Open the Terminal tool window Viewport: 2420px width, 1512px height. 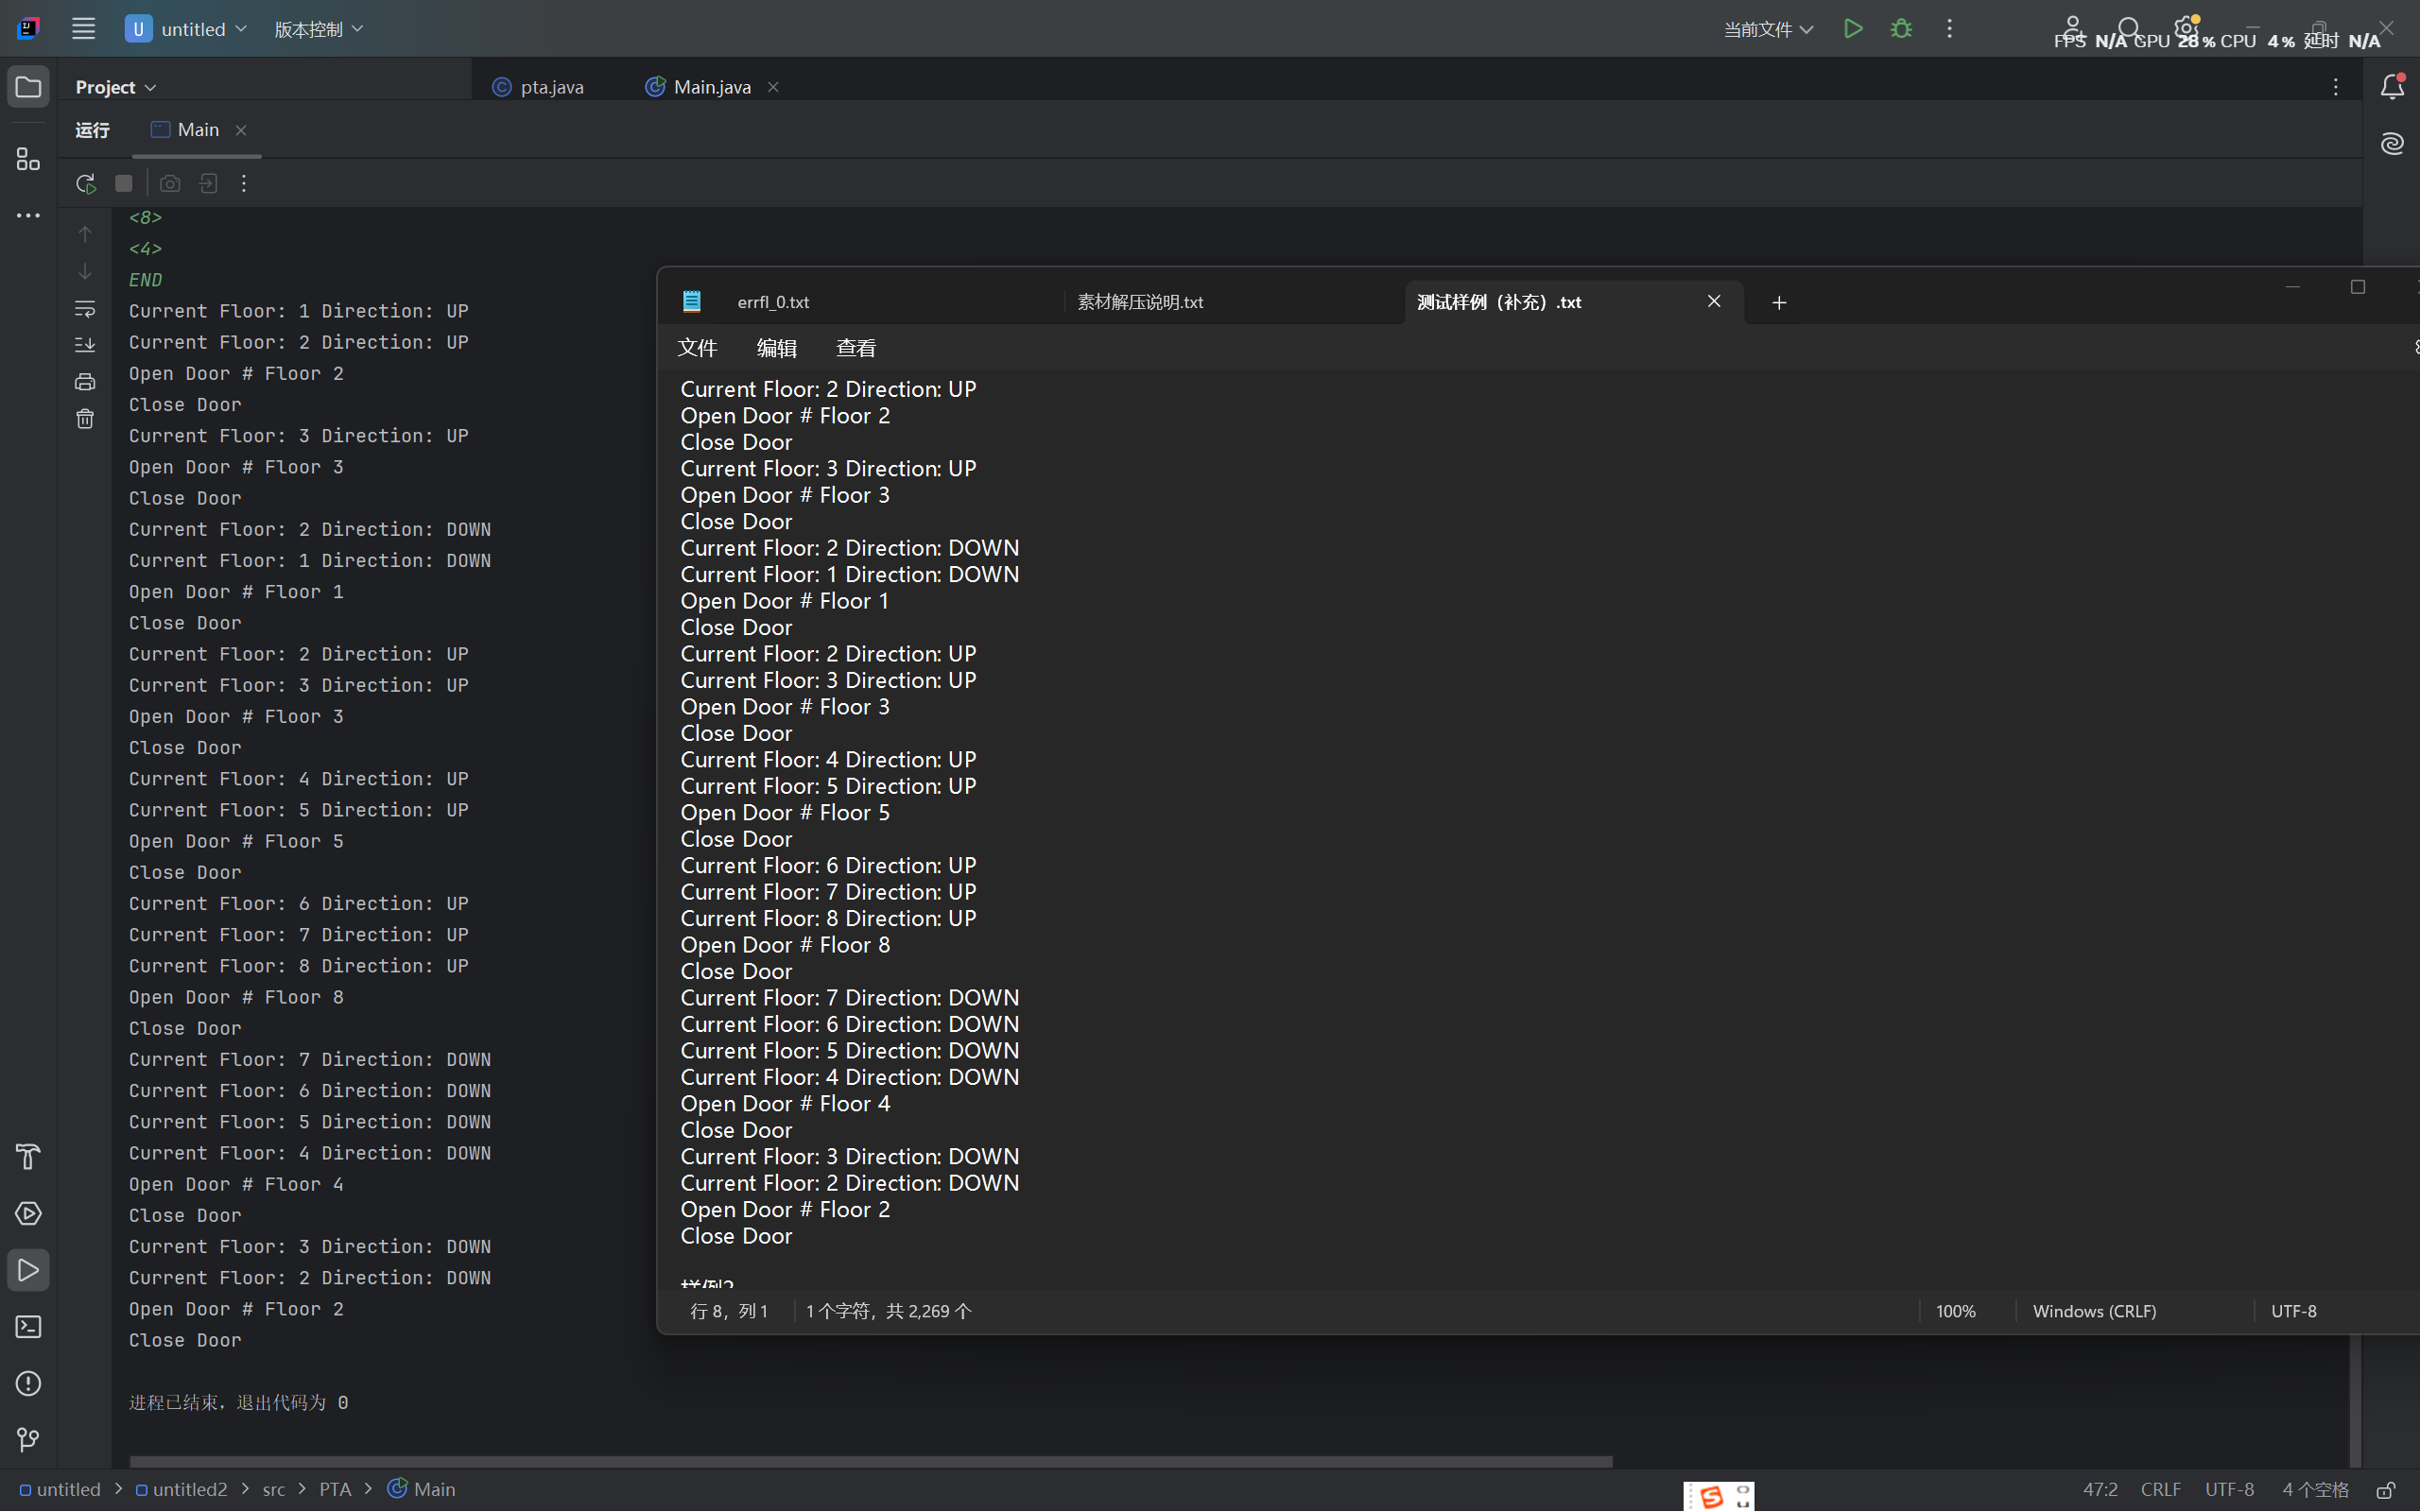click(28, 1327)
